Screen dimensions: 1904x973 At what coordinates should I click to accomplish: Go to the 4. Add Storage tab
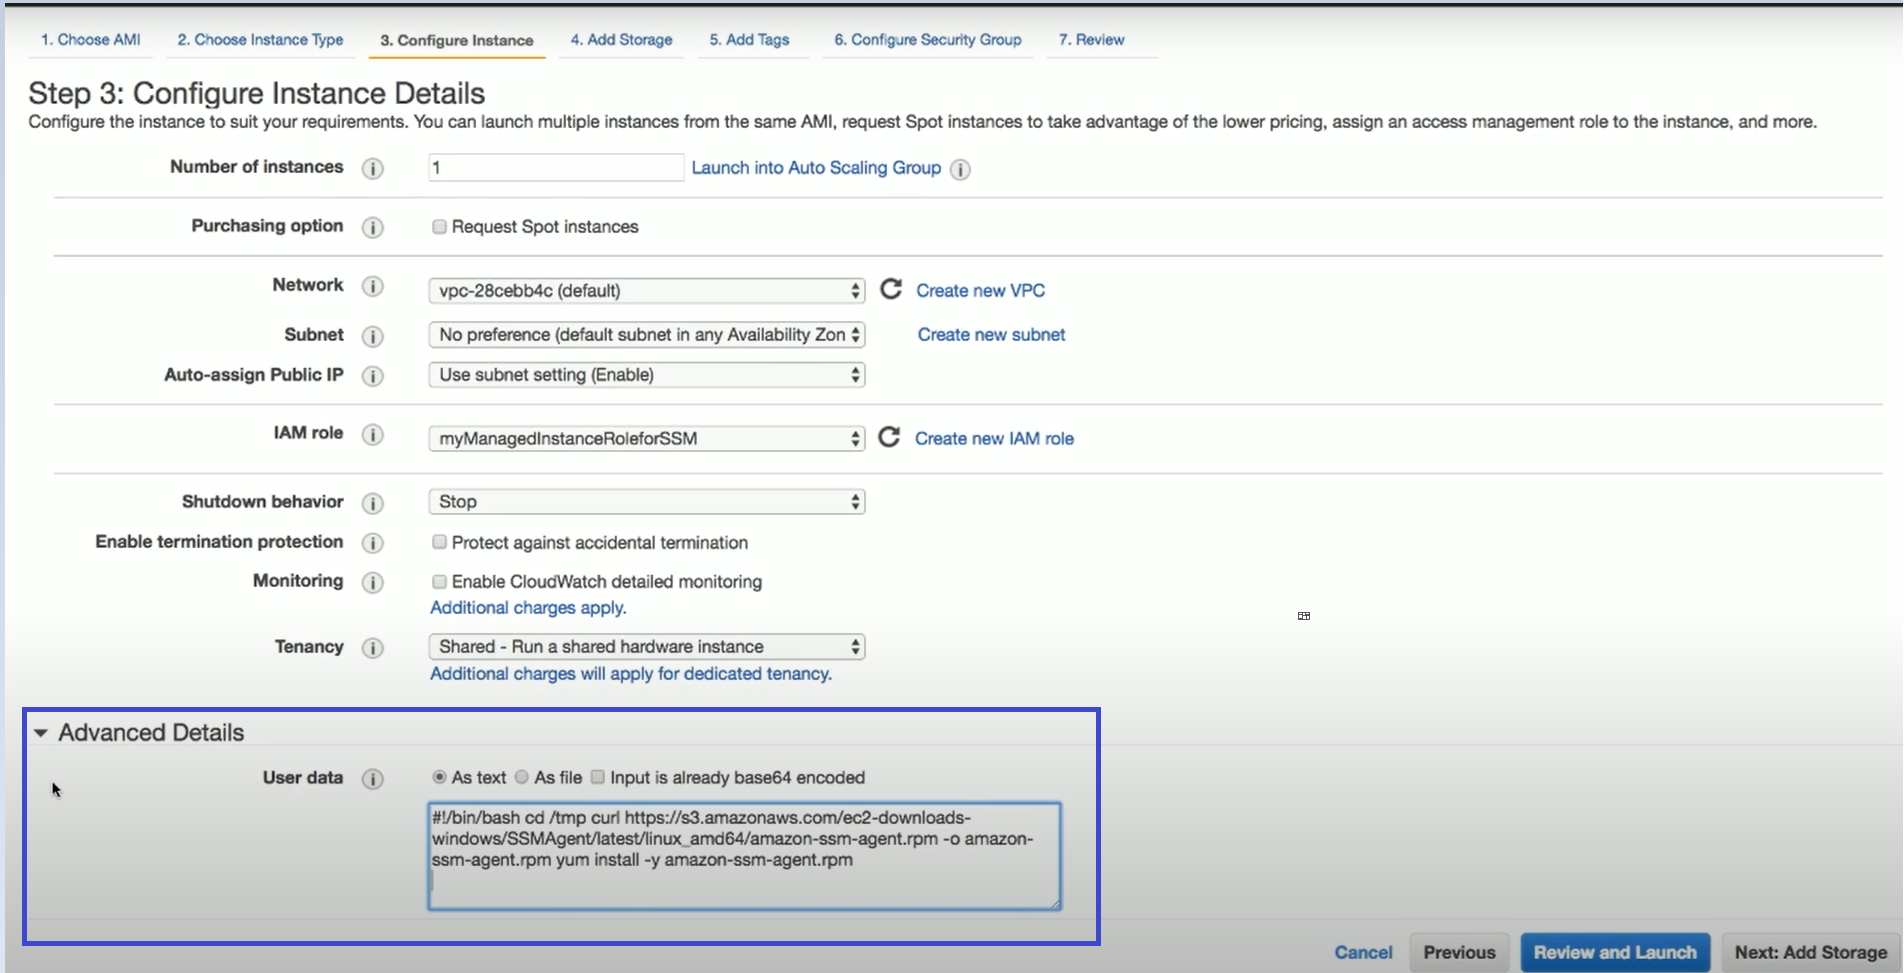[x=621, y=40]
